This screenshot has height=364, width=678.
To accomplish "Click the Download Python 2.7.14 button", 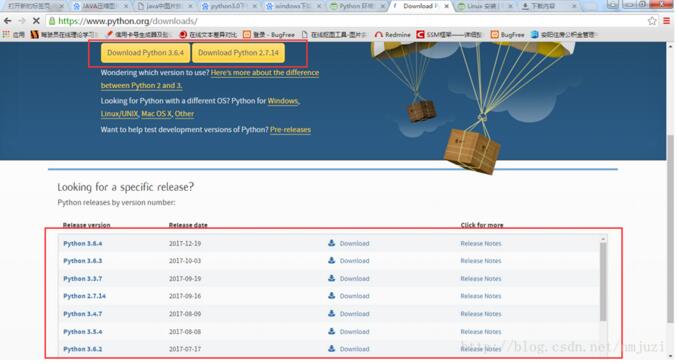I will pos(238,53).
